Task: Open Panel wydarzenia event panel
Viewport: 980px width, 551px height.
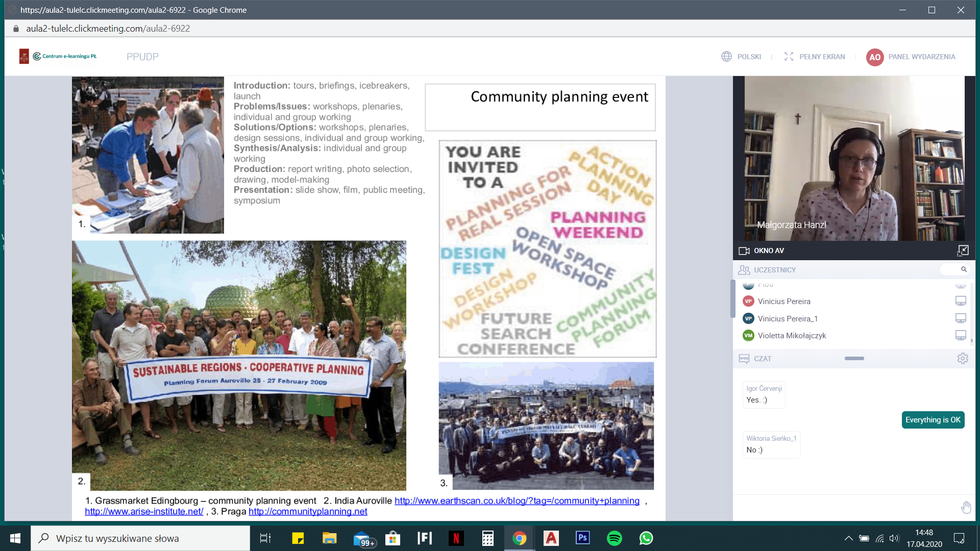Action: (921, 57)
